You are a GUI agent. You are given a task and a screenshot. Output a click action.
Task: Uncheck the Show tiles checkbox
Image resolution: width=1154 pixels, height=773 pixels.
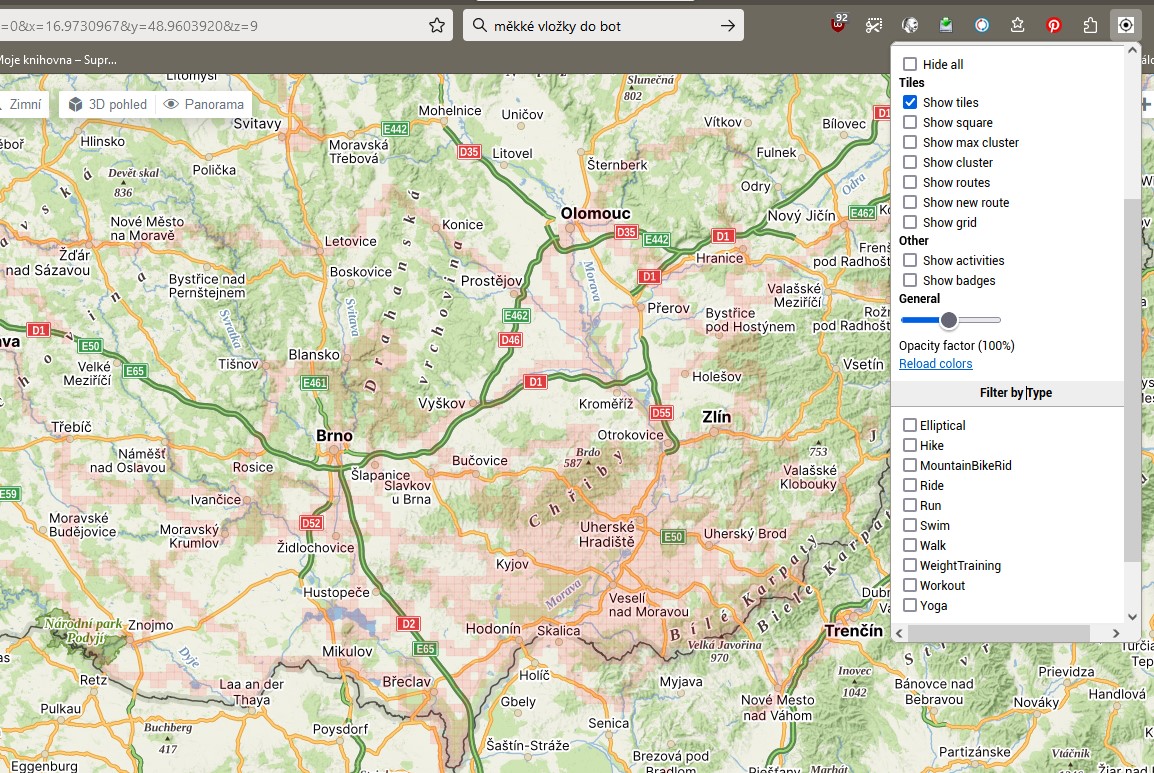click(x=910, y=102)
